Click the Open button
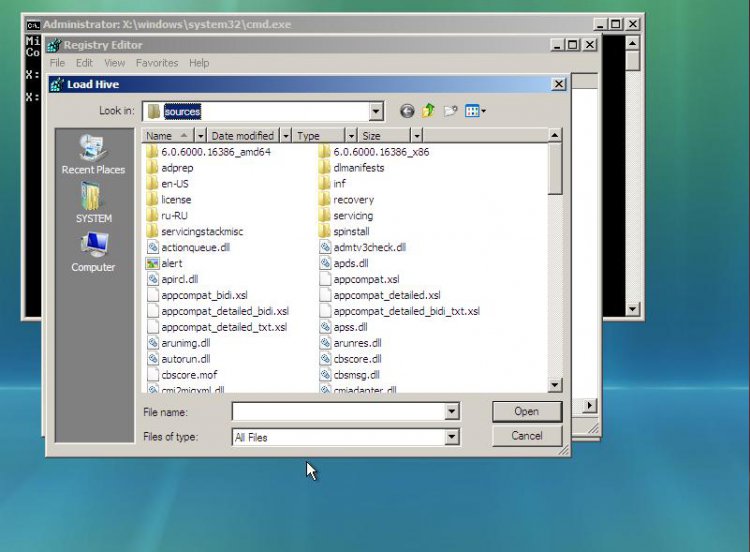This screenshot has width=750, height=552. (527, 411)
